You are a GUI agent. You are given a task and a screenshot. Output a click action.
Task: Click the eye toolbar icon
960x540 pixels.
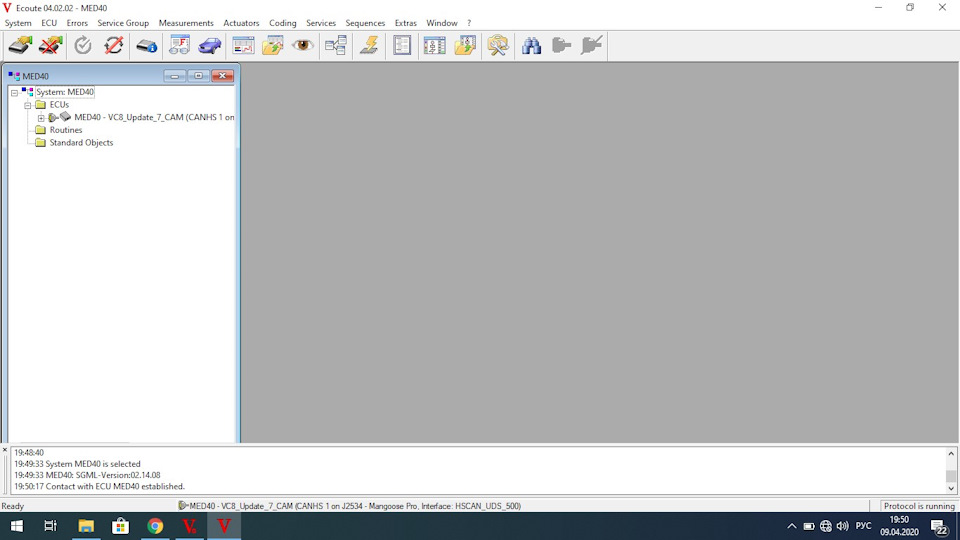click(x=303, y=45)
